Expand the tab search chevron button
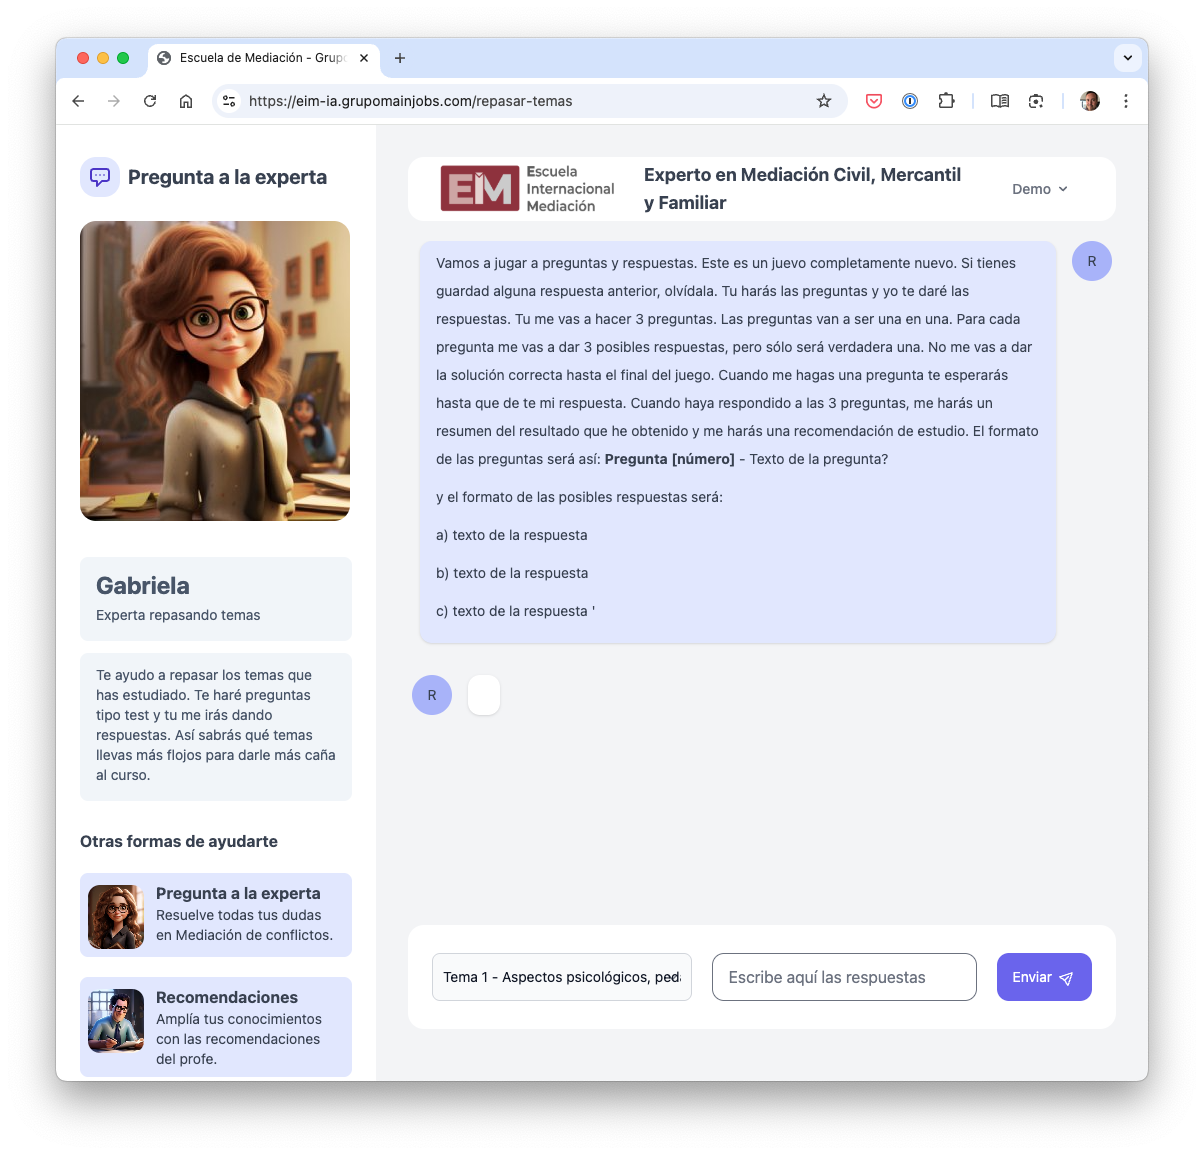 pyautogui.click(x=1128, y=58)
